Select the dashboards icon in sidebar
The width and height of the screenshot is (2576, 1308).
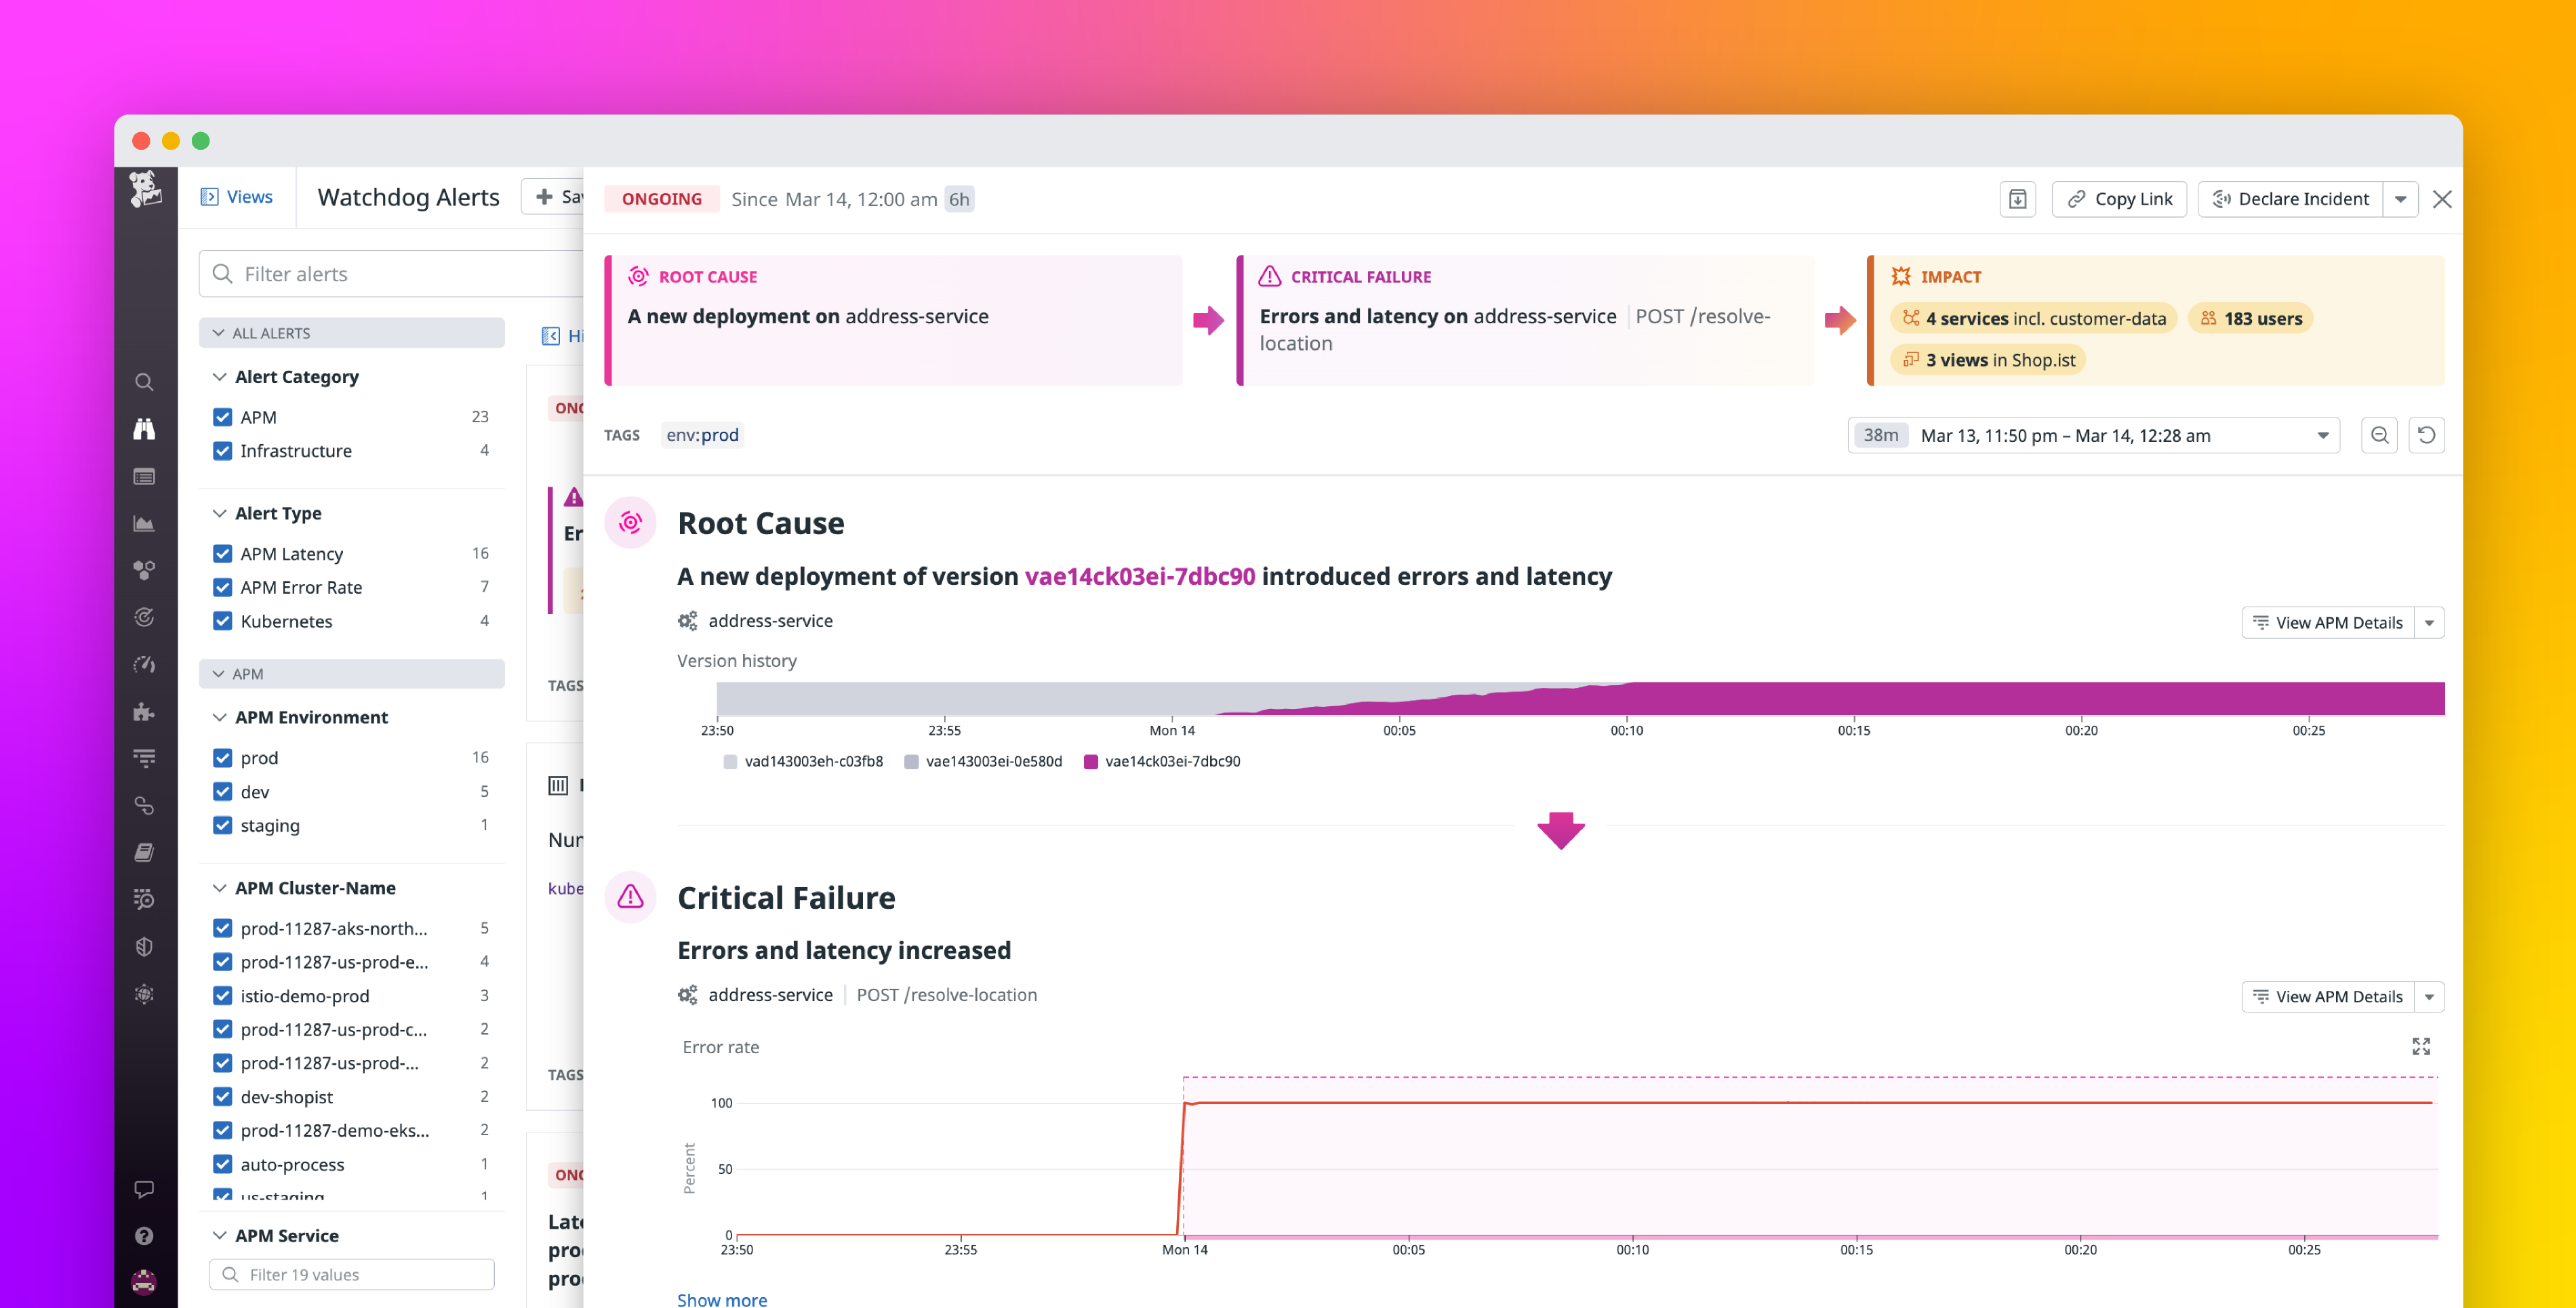145,476
